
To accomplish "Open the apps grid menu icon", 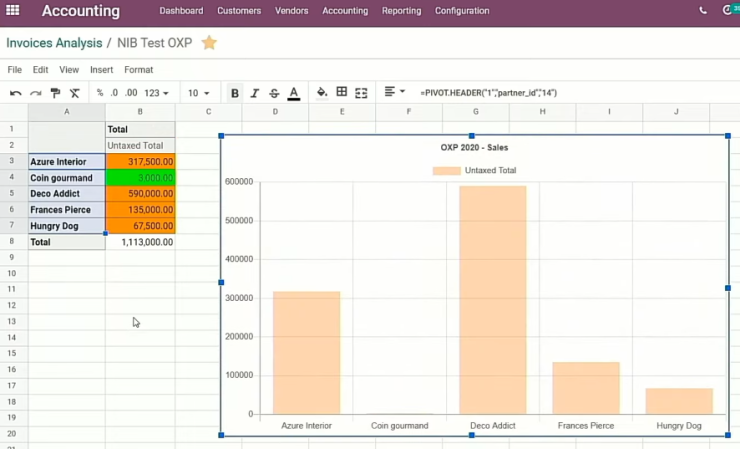I will [12, 10].
